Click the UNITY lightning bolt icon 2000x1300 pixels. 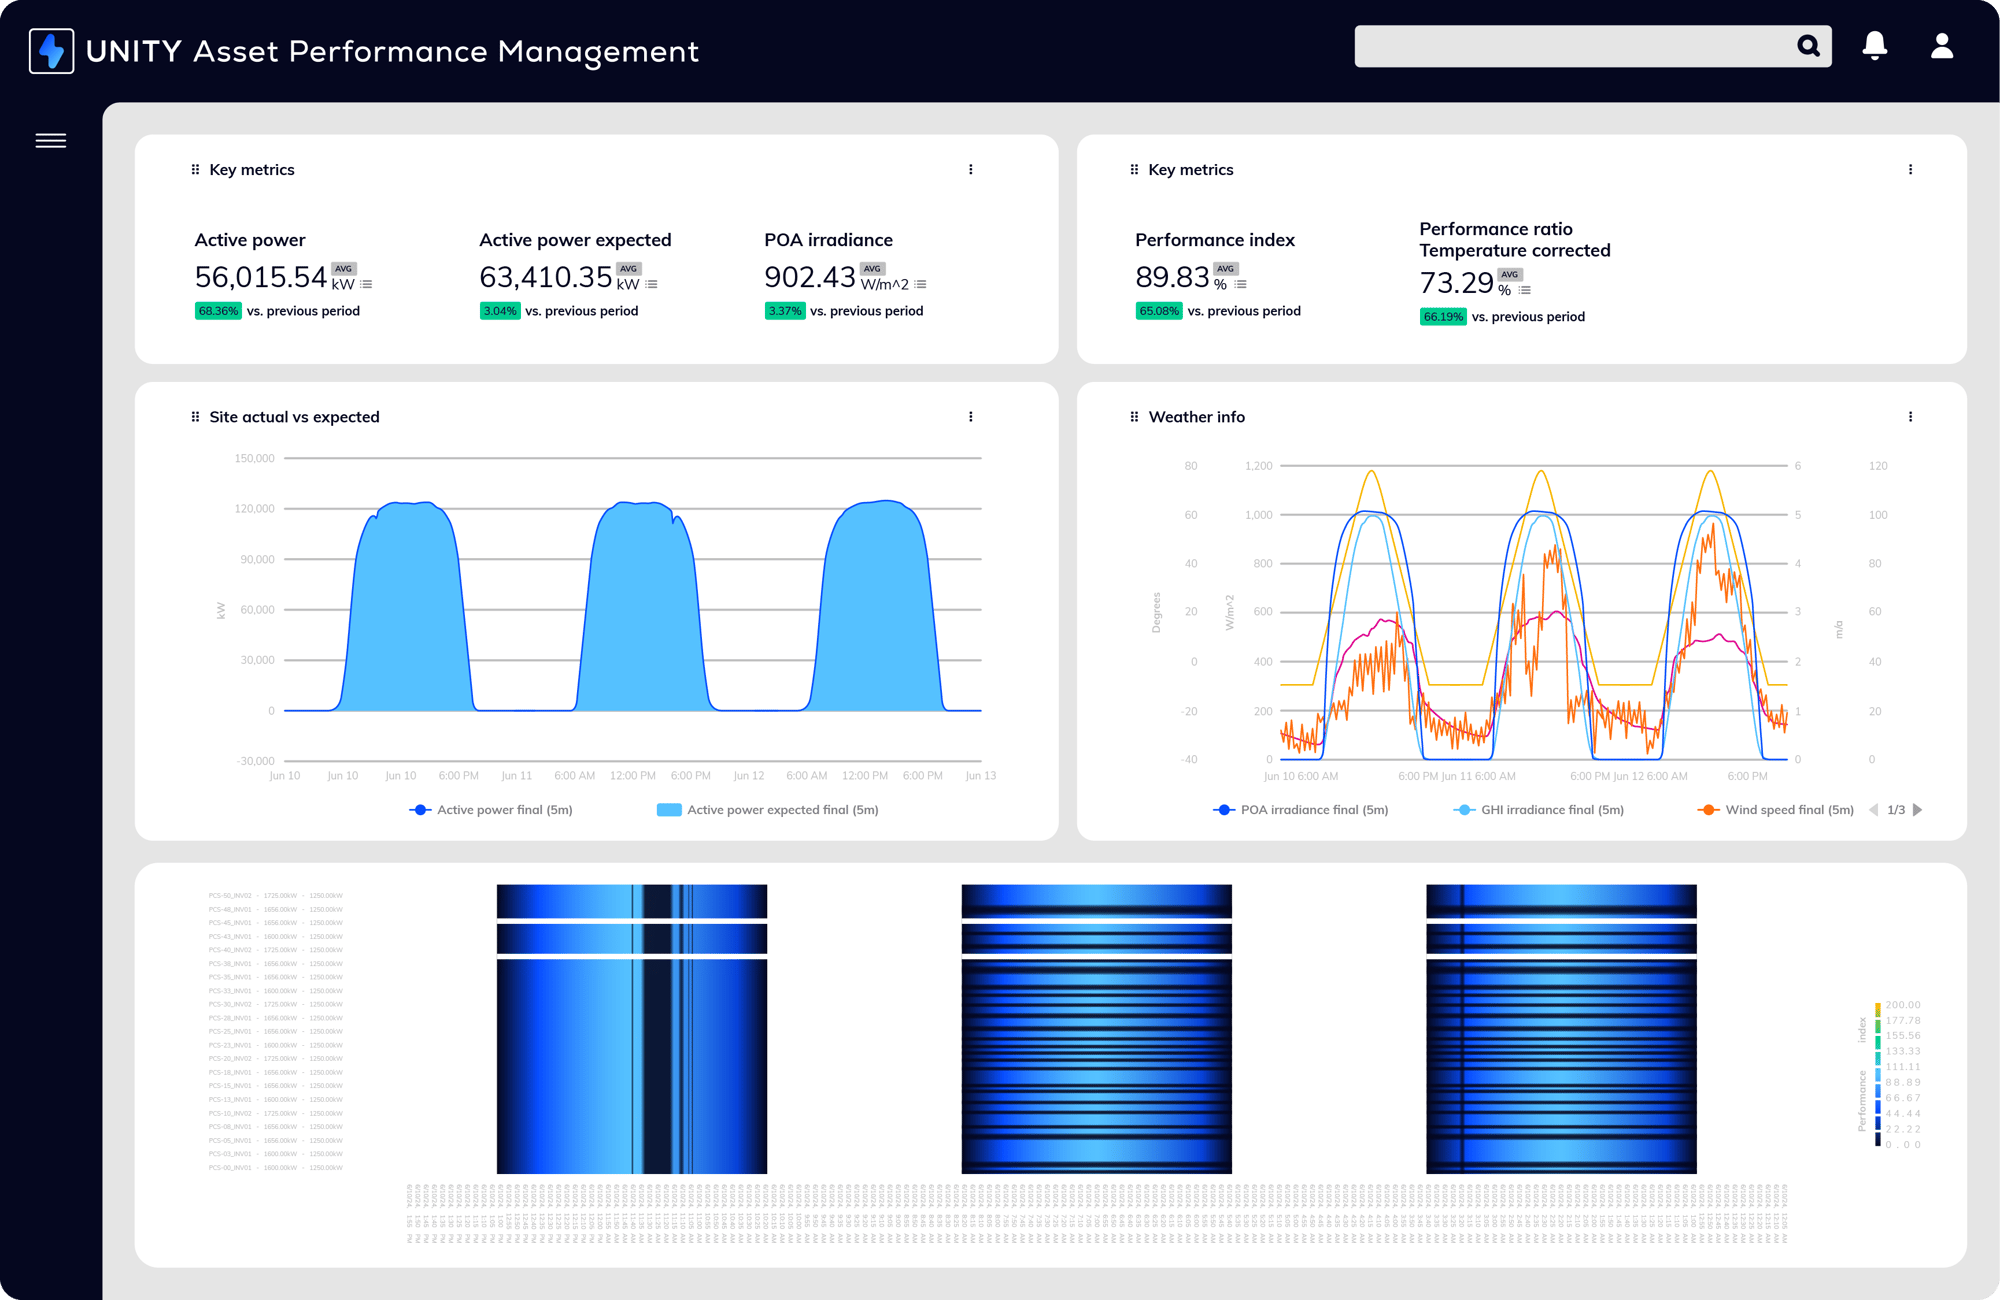[51, 50]
